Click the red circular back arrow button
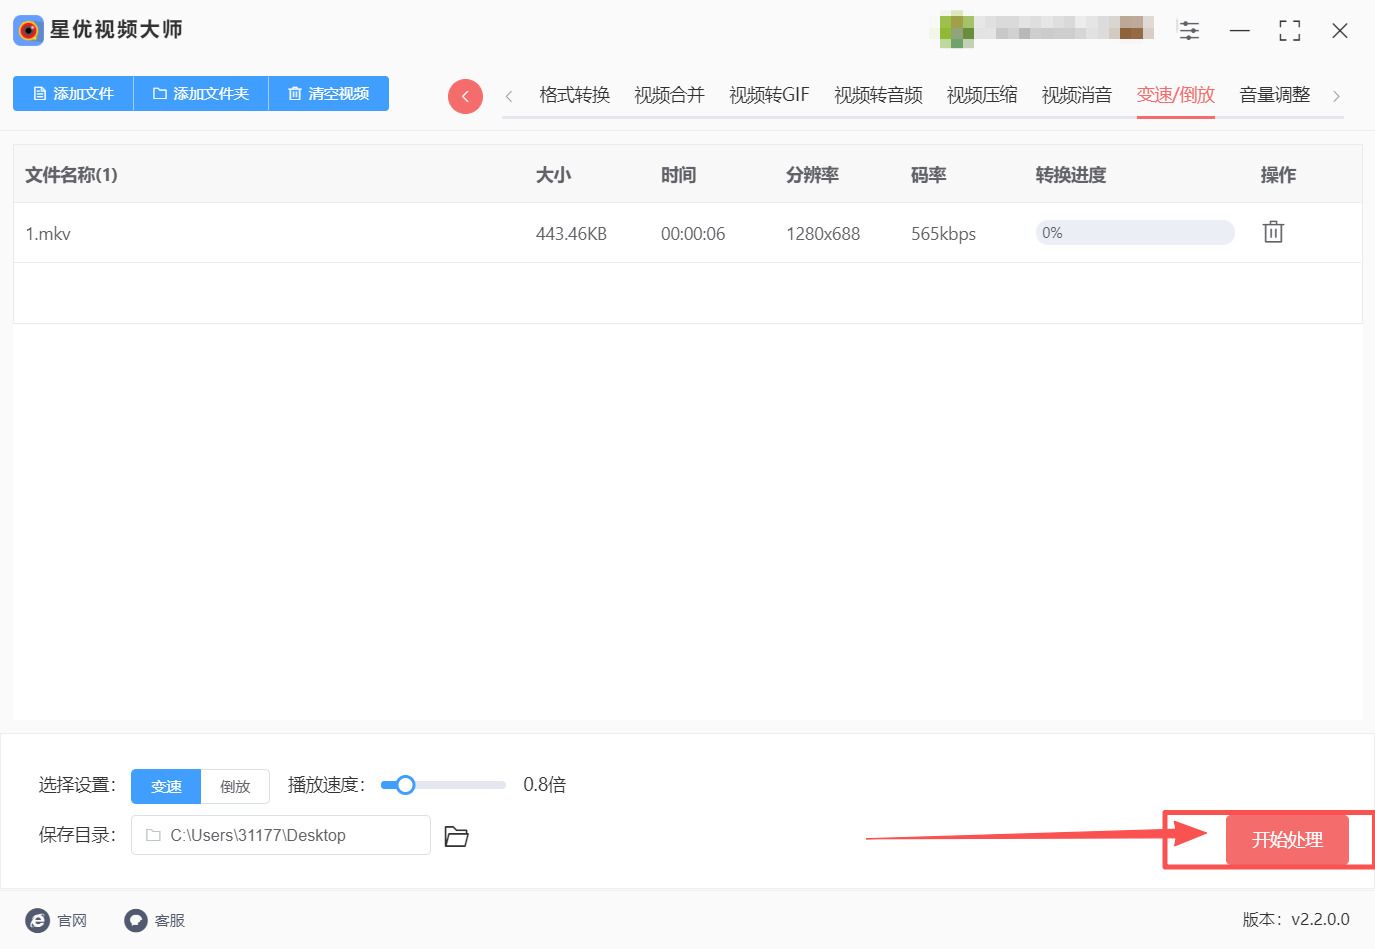Screen dimensions: 1375x950 (465, 96)
